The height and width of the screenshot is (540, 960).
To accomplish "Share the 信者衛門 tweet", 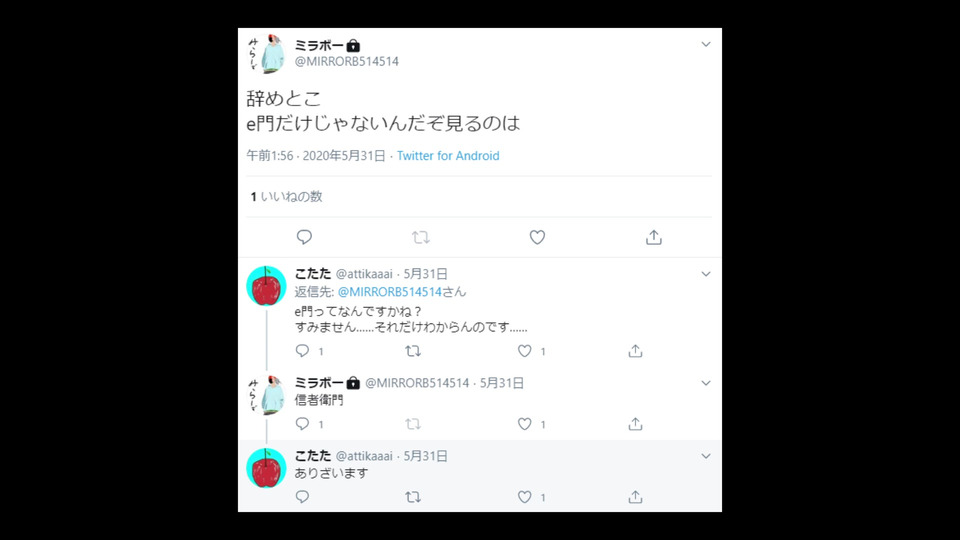I will click(636, 424).
